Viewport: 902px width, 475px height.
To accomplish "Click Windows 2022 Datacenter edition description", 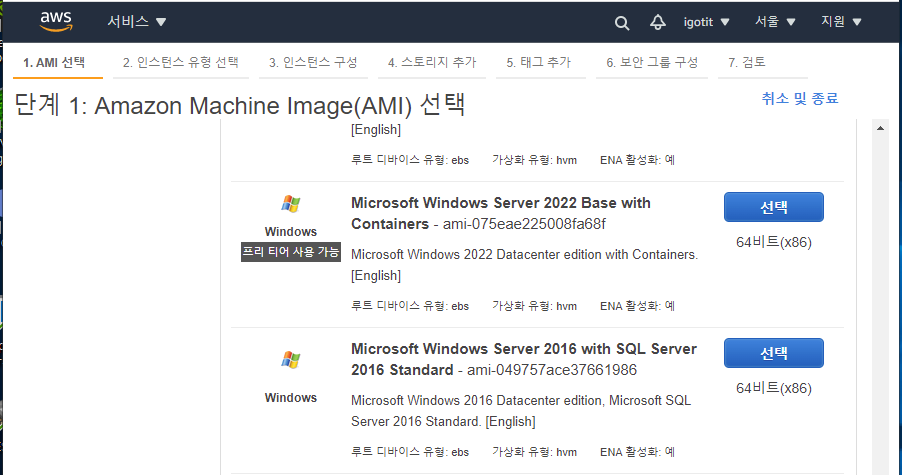I will [x=524, y=265].
